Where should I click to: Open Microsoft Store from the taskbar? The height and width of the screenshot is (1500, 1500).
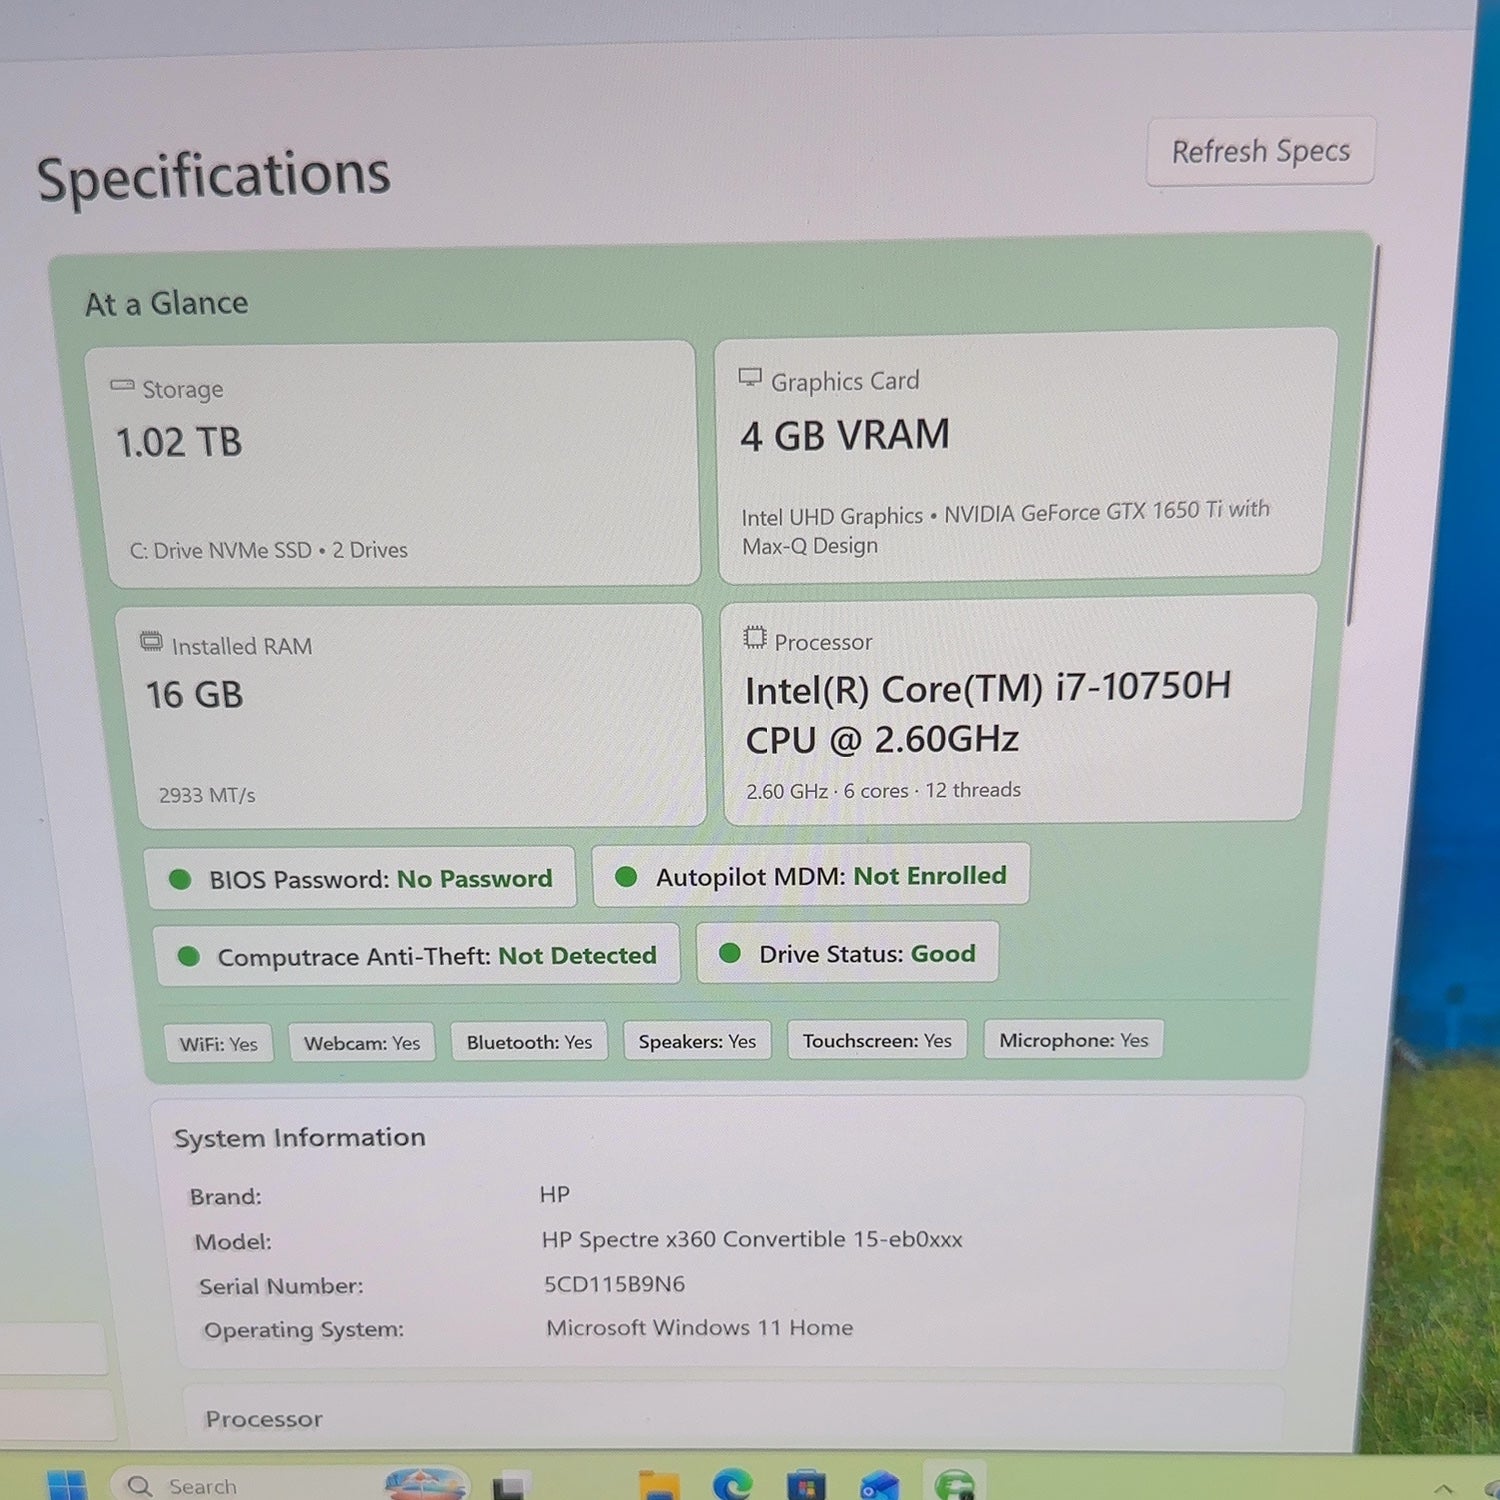pyautogui.click(x=806, y=1485)
